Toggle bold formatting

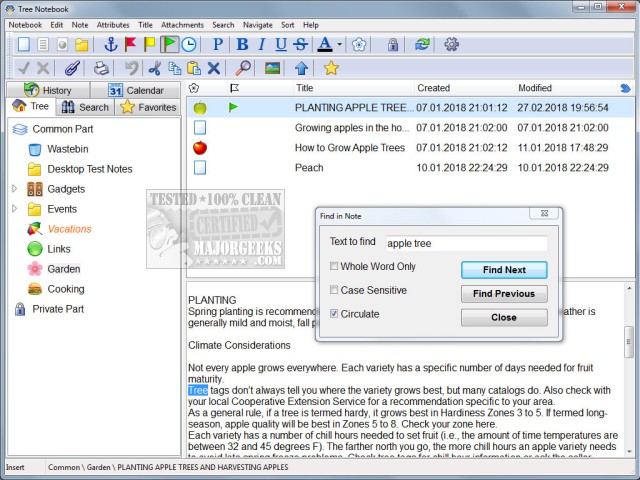[242, 44]
